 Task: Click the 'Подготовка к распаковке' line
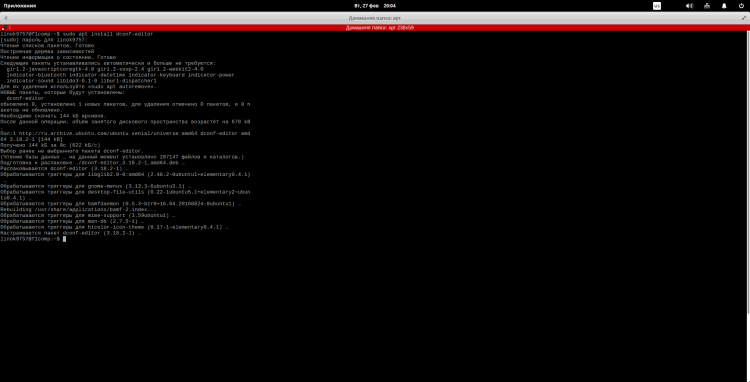[92, 163]
